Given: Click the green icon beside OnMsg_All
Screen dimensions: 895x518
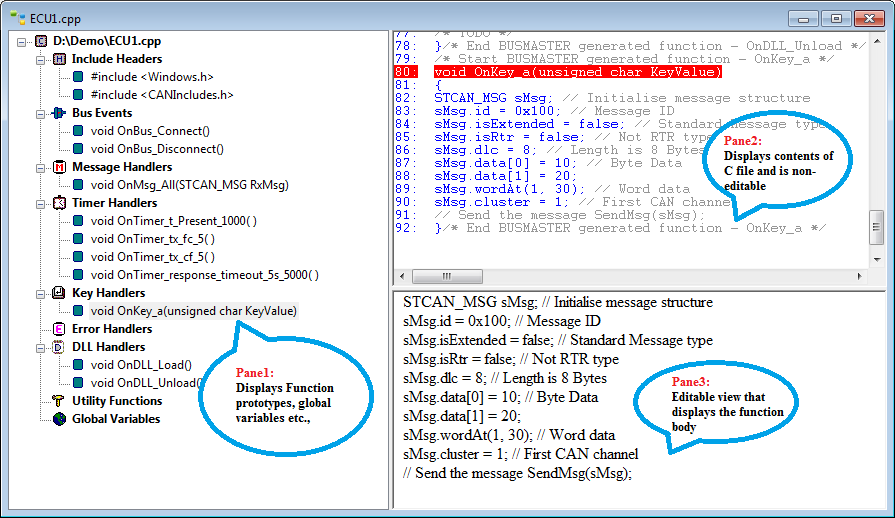Looking at the screenshot, I should pos(78,185).
